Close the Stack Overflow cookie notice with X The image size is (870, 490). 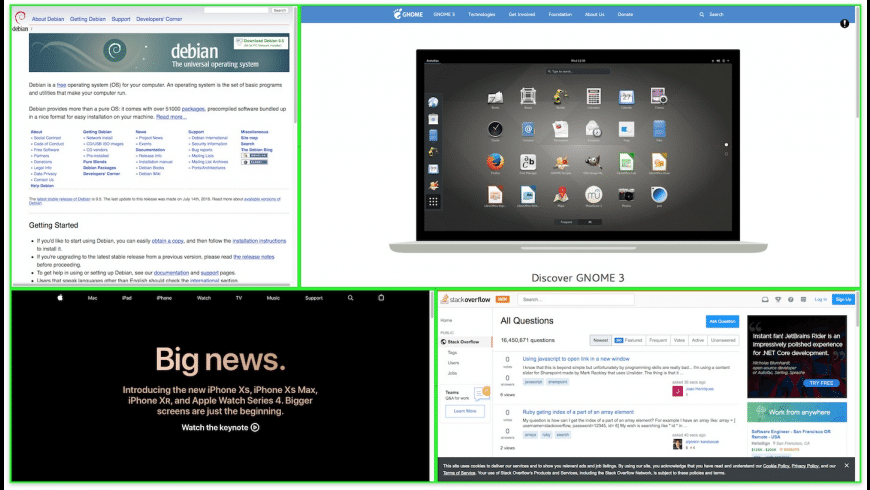(846, 466)
